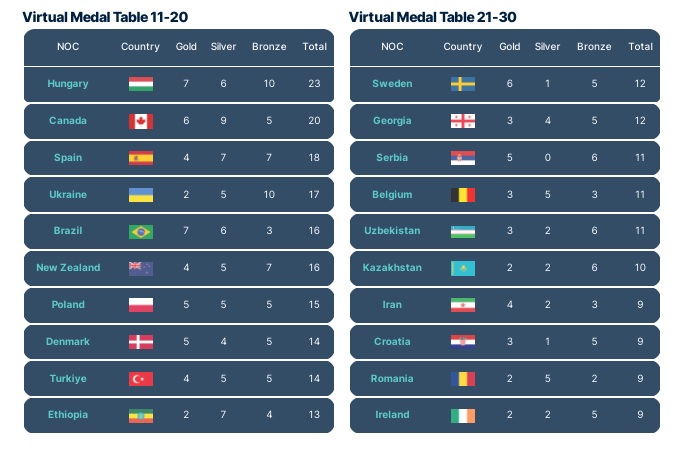
Task: Open the Spain country link
Action: pyautogui.click(x=68, y=158)
